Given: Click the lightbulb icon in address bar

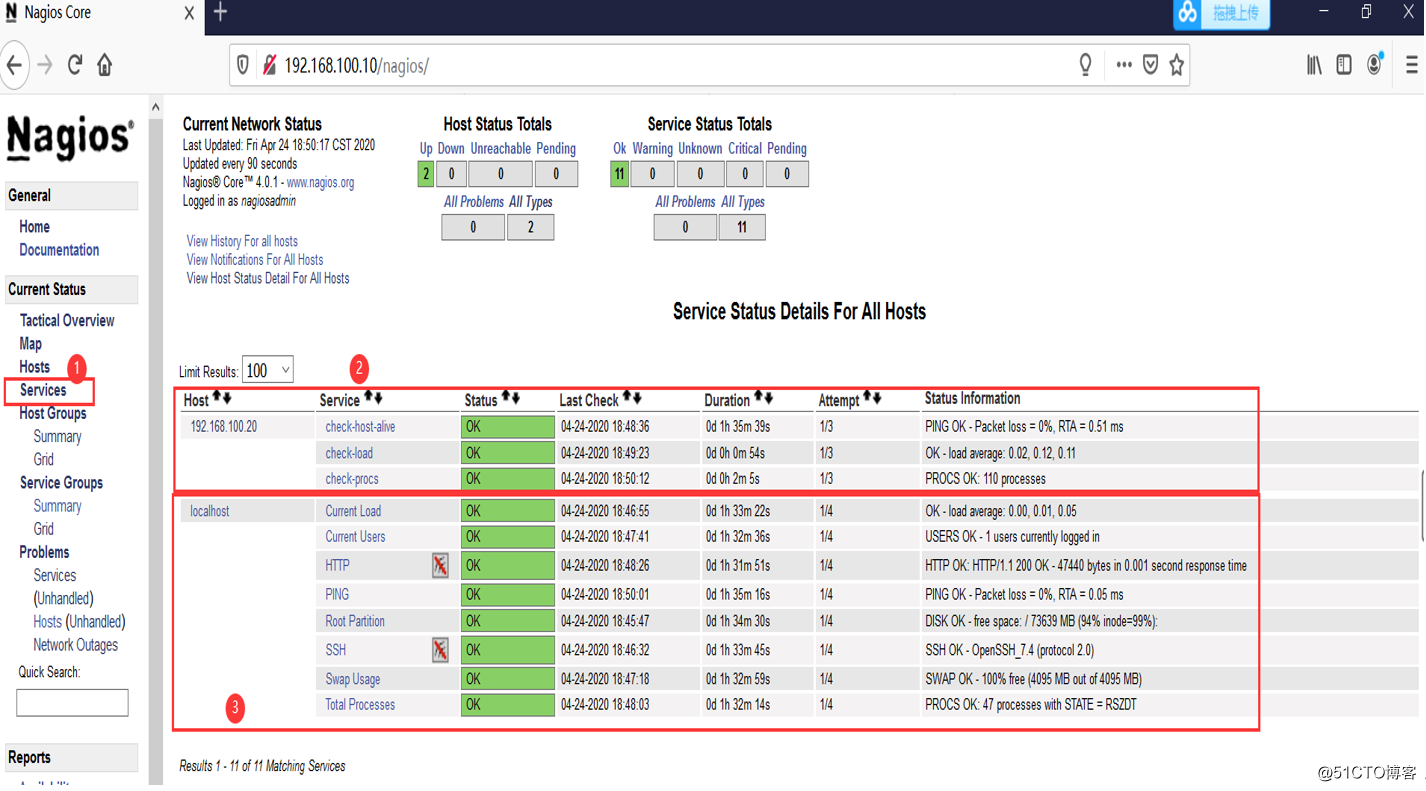Looking at the screenshot, I should coord(1085,66).
